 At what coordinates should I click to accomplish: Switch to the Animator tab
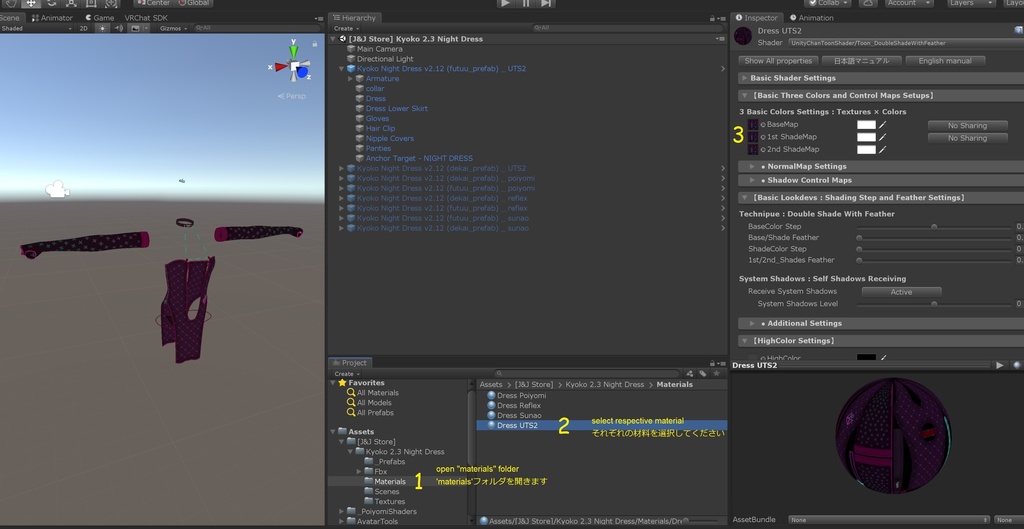(52, 18)
